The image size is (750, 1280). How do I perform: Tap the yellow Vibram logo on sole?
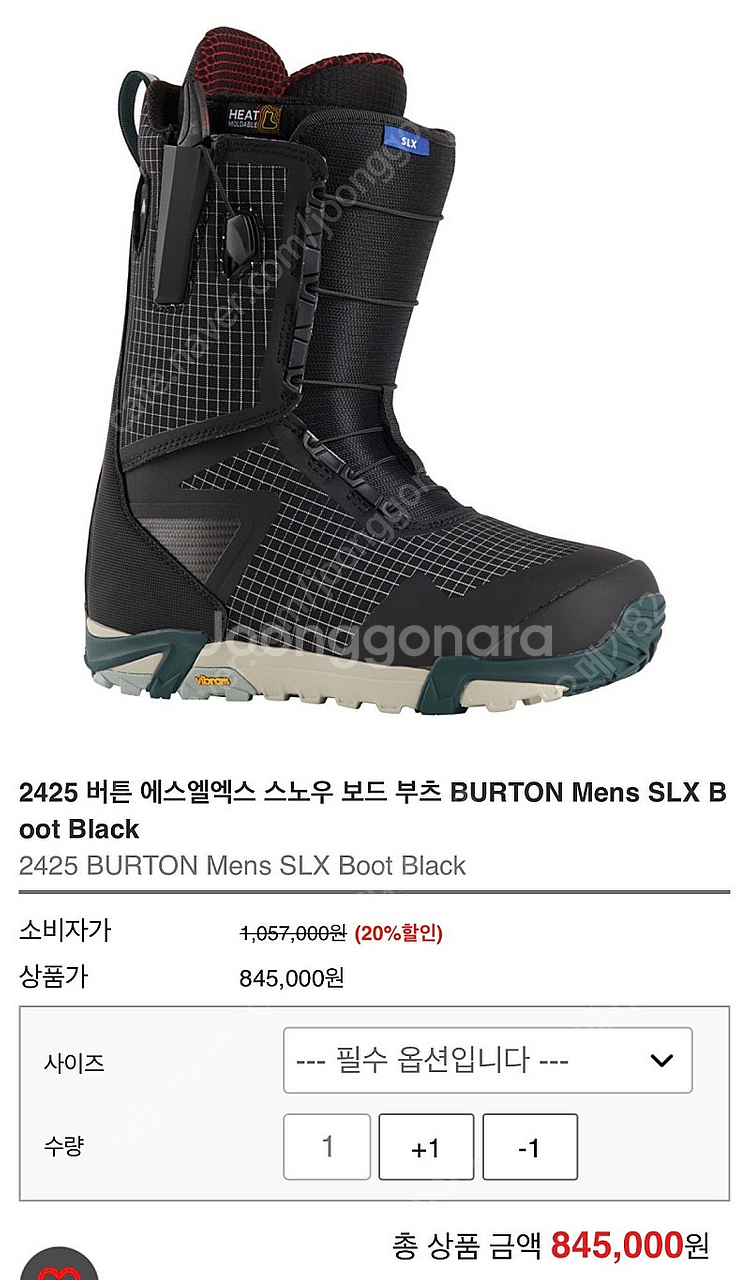[x=211, y=679]
